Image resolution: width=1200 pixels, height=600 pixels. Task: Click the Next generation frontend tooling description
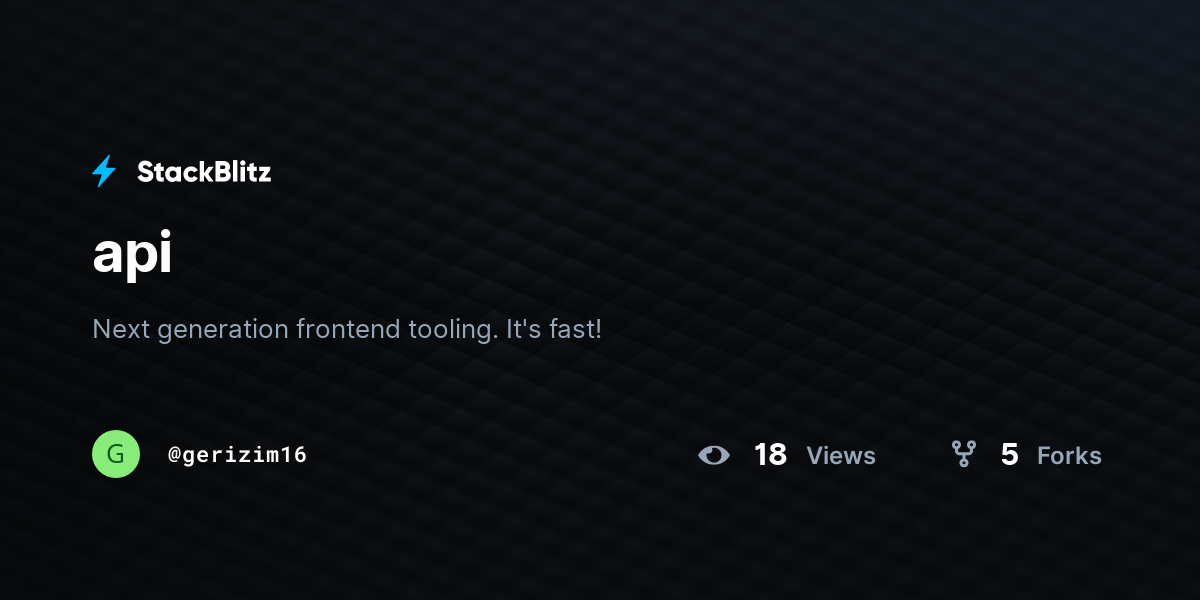[347, 329]
